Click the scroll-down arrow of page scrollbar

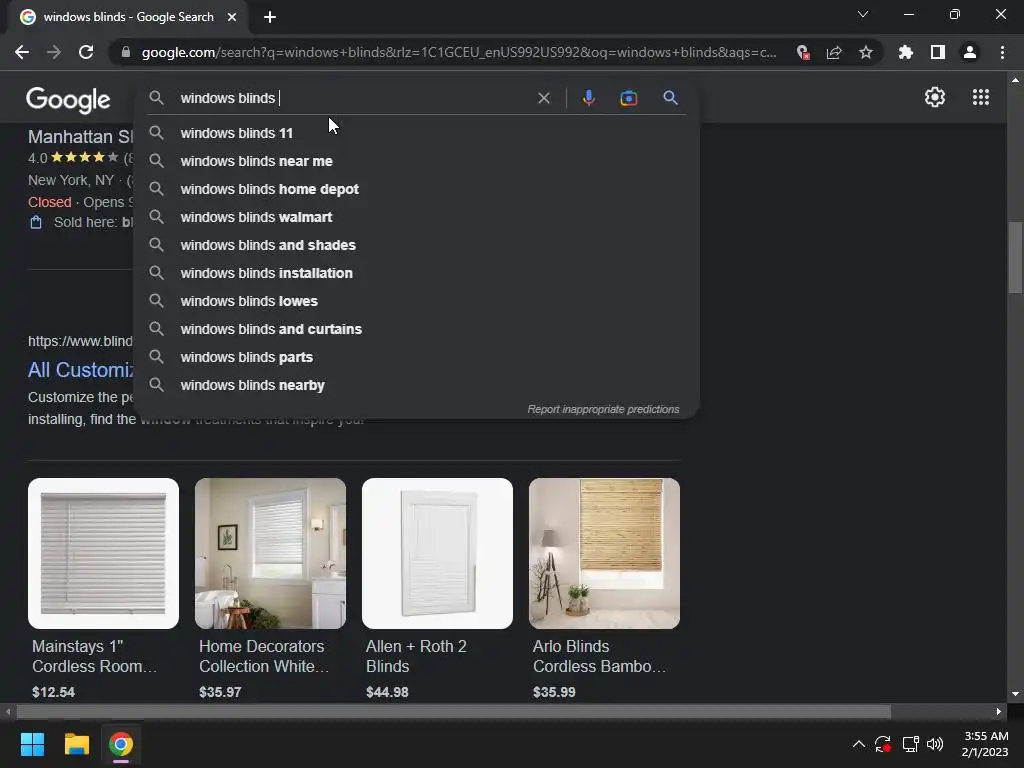pos(1015,694)
